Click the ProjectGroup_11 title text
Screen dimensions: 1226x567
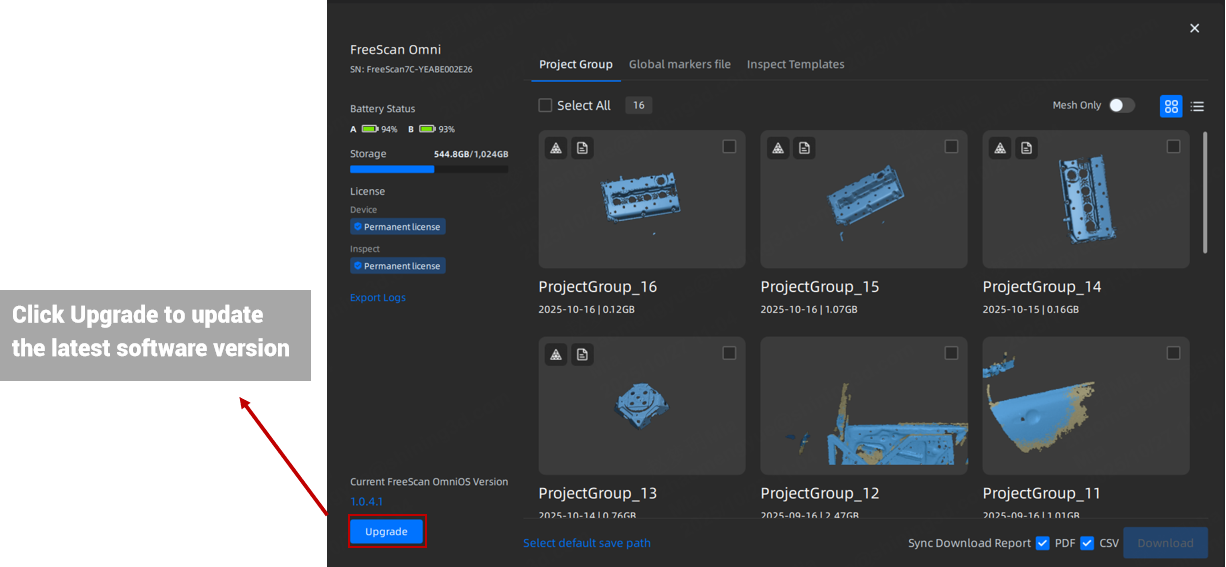(1042, 493)
